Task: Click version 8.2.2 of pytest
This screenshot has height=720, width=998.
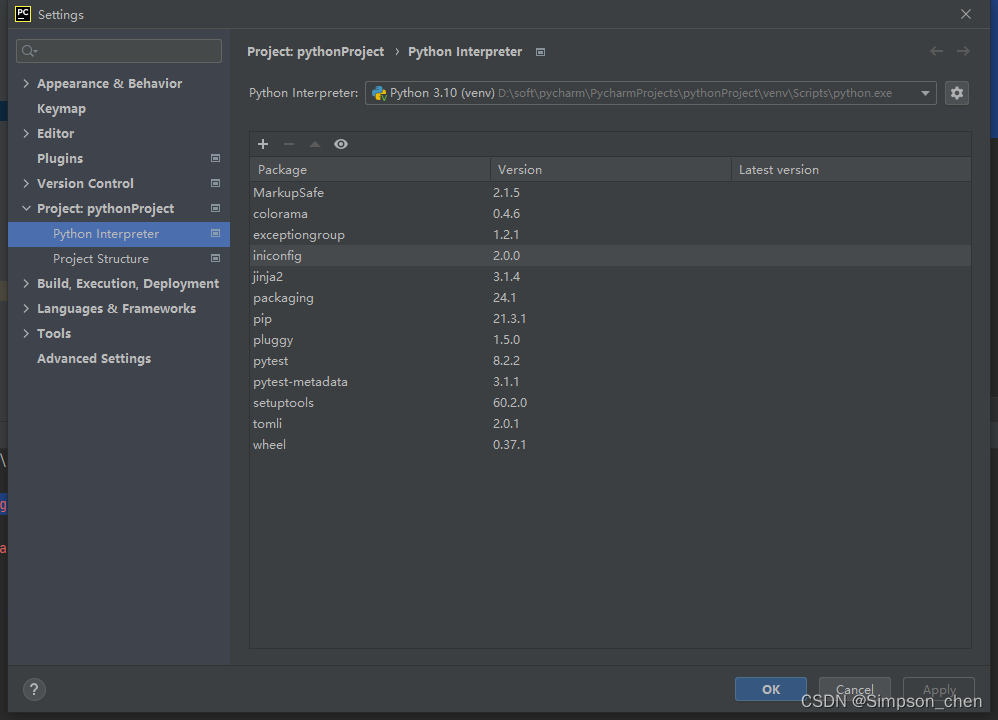Action: tap(506, 360)
